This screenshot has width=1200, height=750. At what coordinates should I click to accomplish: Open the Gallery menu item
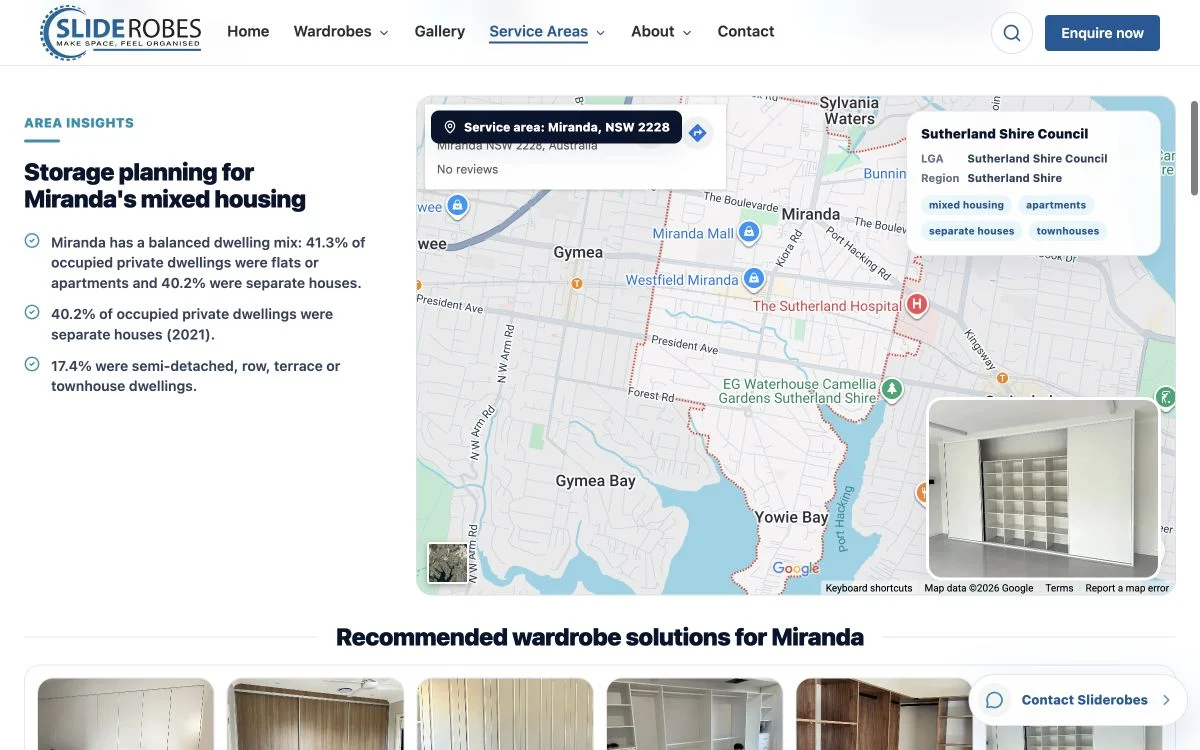pos(440,32)
